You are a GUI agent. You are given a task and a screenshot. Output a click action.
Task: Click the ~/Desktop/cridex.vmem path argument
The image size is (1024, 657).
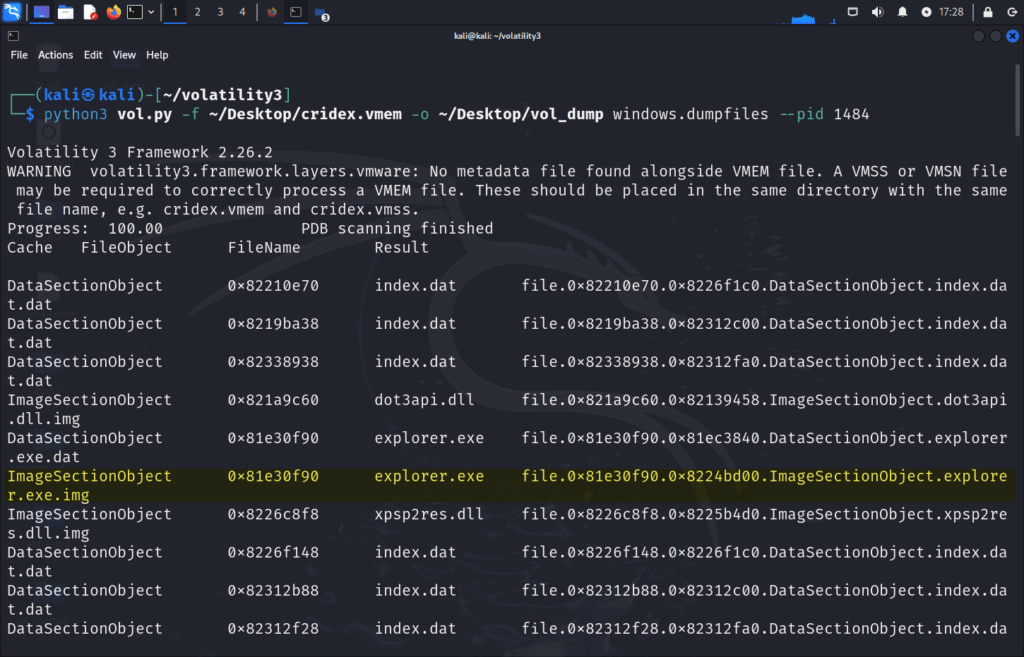[306, 114]
